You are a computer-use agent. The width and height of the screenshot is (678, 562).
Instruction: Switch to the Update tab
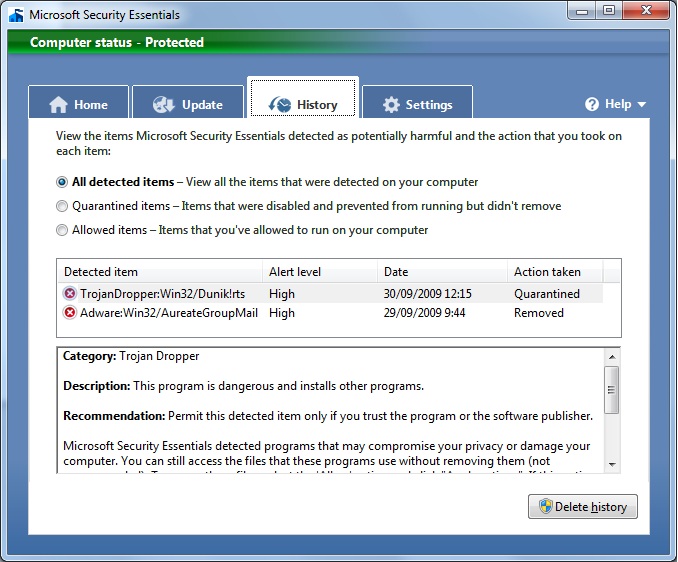[188, 102]
